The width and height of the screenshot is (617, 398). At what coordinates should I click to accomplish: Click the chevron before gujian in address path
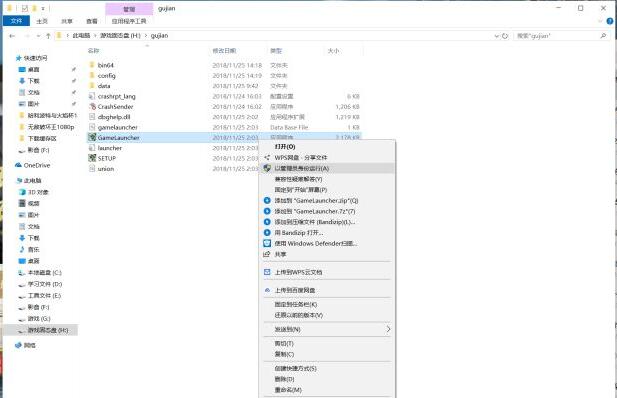point(146,36)
